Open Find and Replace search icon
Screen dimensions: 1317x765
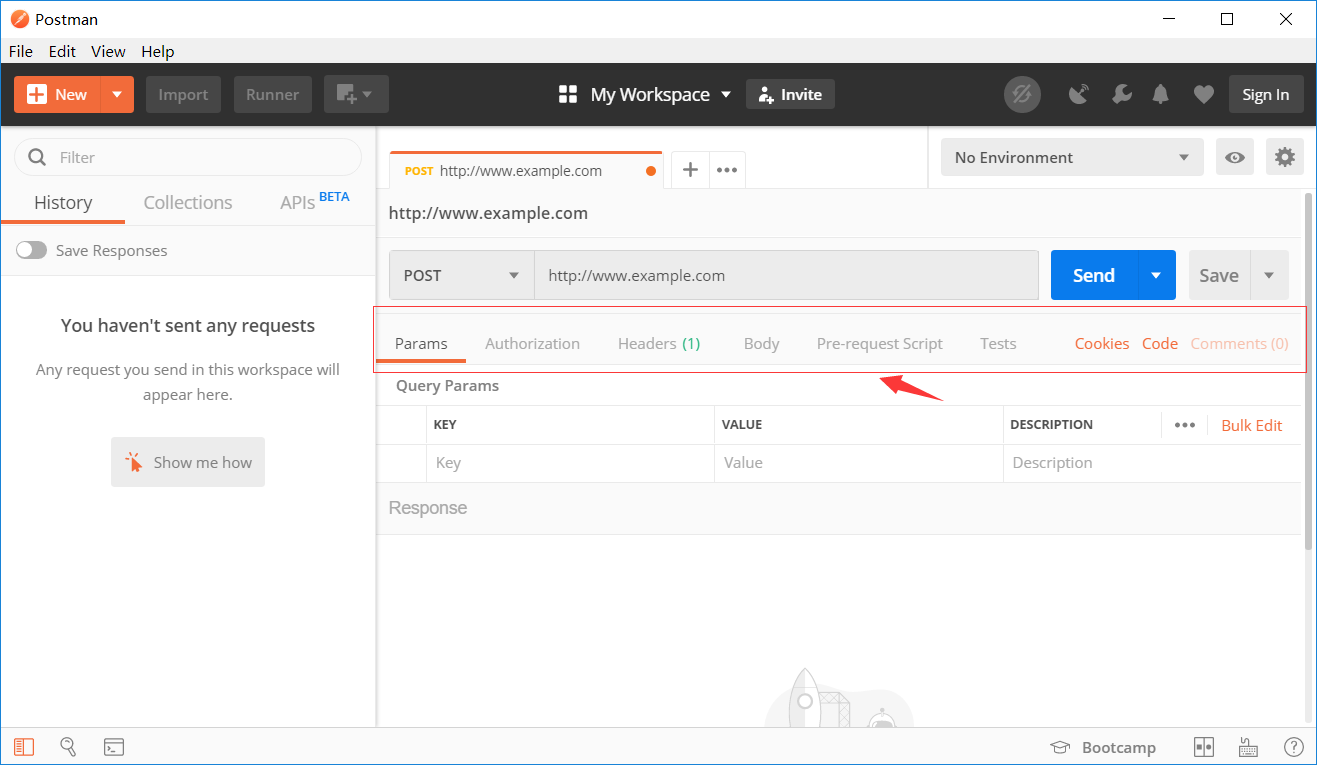(x=69, y=747)
